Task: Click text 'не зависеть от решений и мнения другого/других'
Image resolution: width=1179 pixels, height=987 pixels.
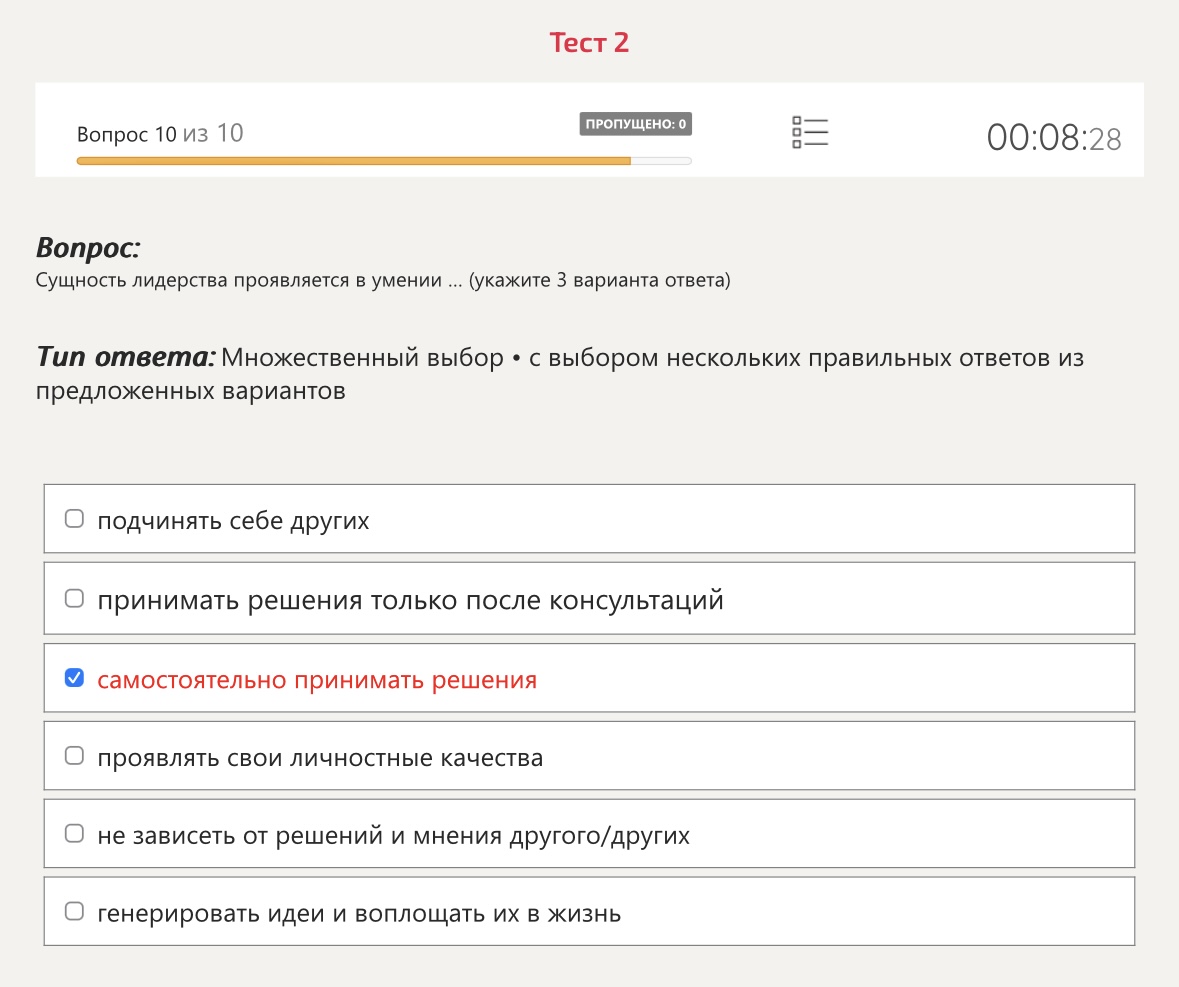Action: click(393, 835)
